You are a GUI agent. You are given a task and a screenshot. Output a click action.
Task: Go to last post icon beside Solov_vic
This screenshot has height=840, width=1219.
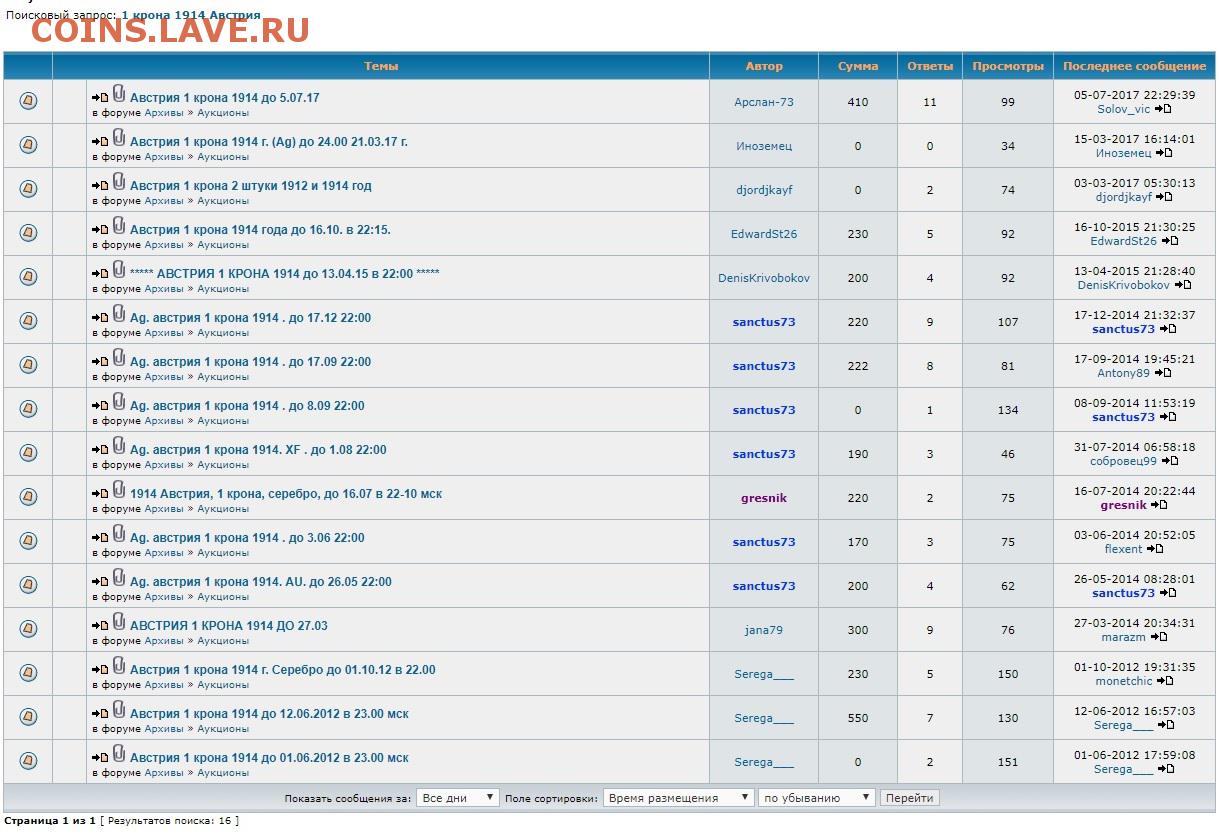[1164, 109]
